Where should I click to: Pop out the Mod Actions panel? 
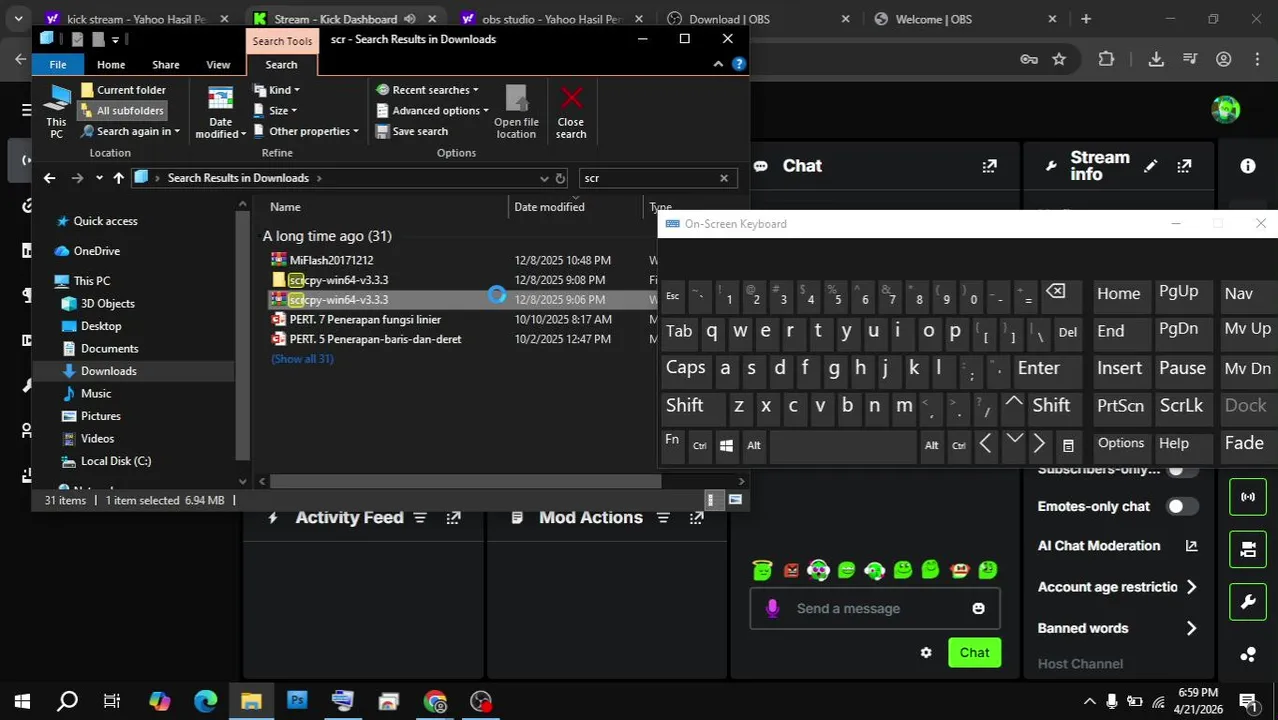pos(696,517)
